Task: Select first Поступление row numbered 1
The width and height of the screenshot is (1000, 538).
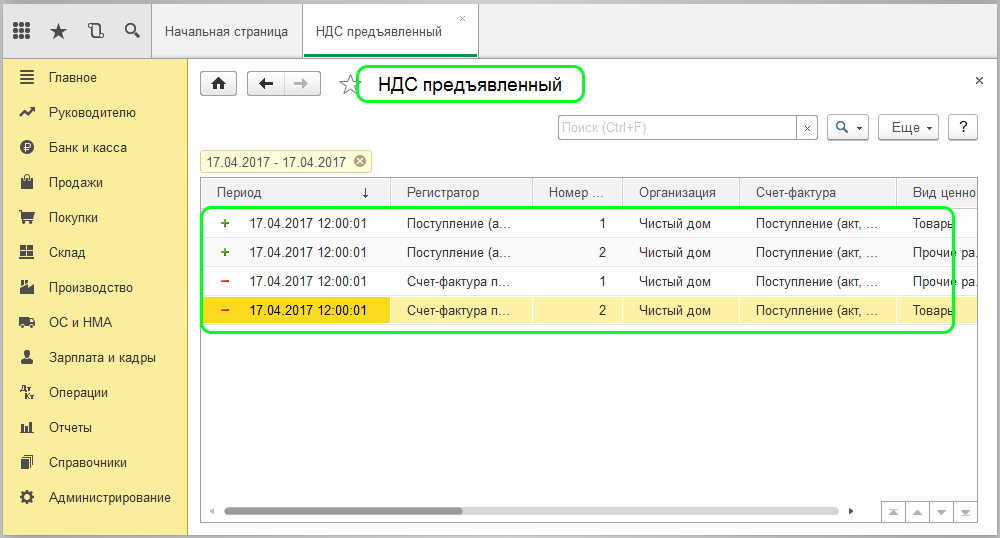Action: [x=460, y=223]
